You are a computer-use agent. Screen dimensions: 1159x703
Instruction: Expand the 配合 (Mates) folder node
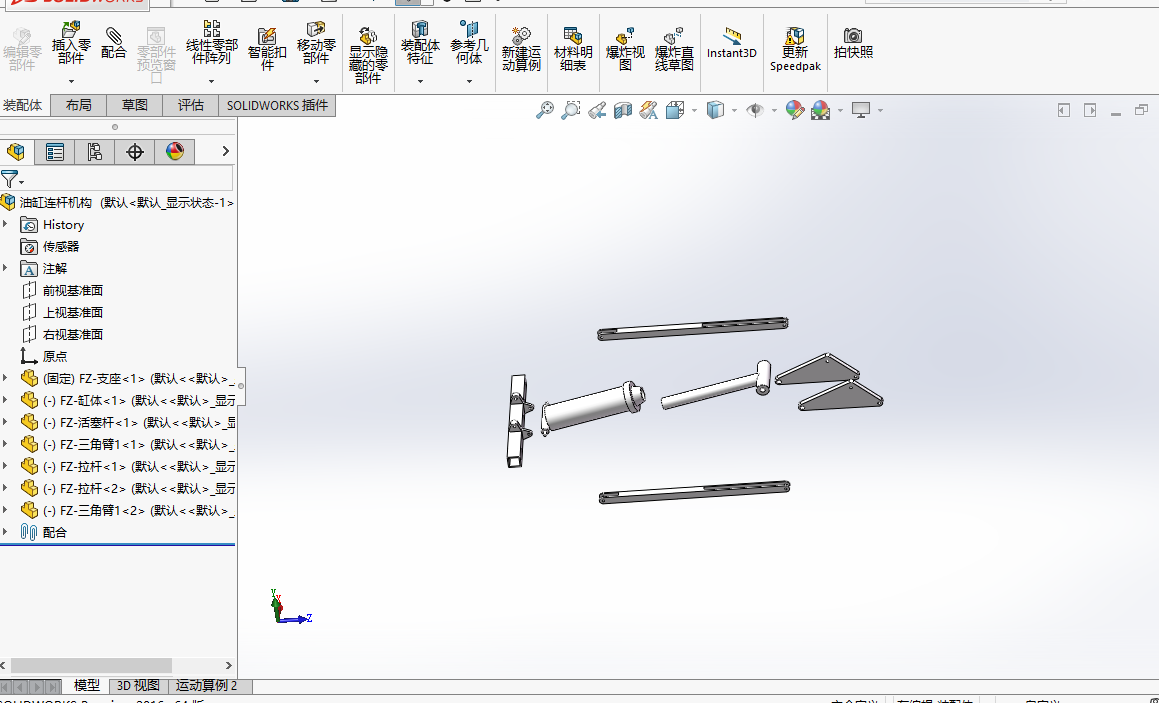click(x=6, y=532)
